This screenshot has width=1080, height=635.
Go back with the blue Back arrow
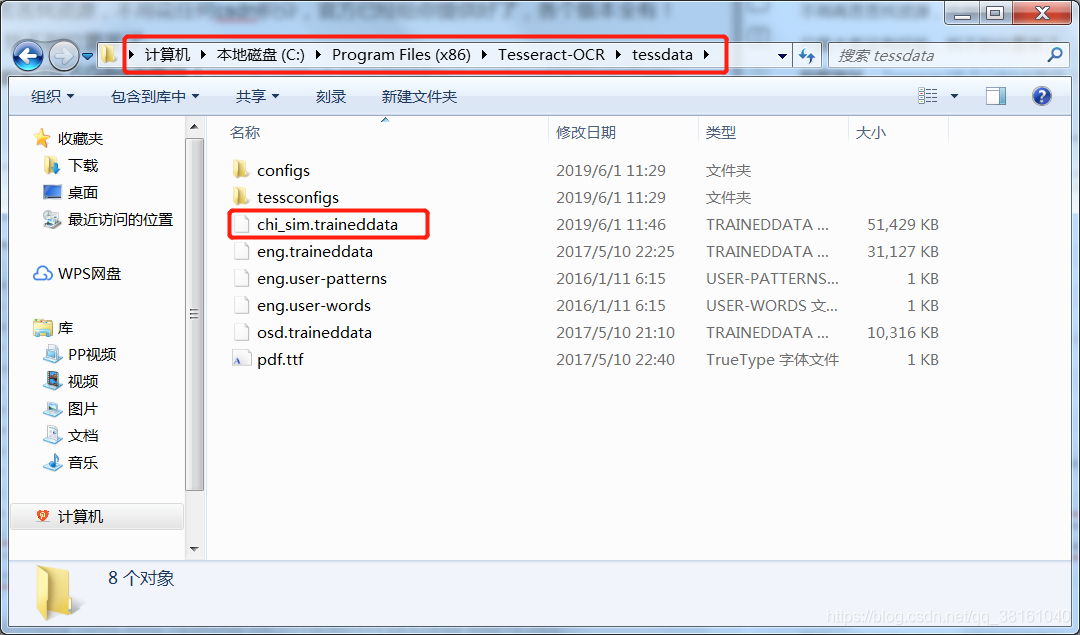[x=28, y=56]
